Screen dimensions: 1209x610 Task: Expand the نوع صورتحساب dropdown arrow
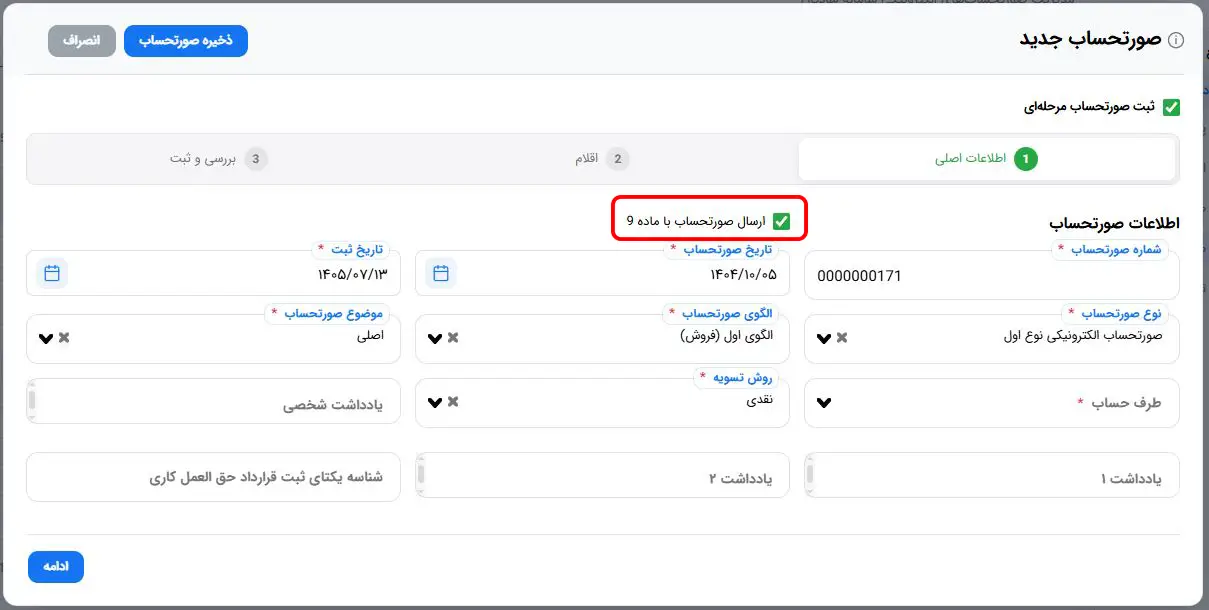[824, 338]
